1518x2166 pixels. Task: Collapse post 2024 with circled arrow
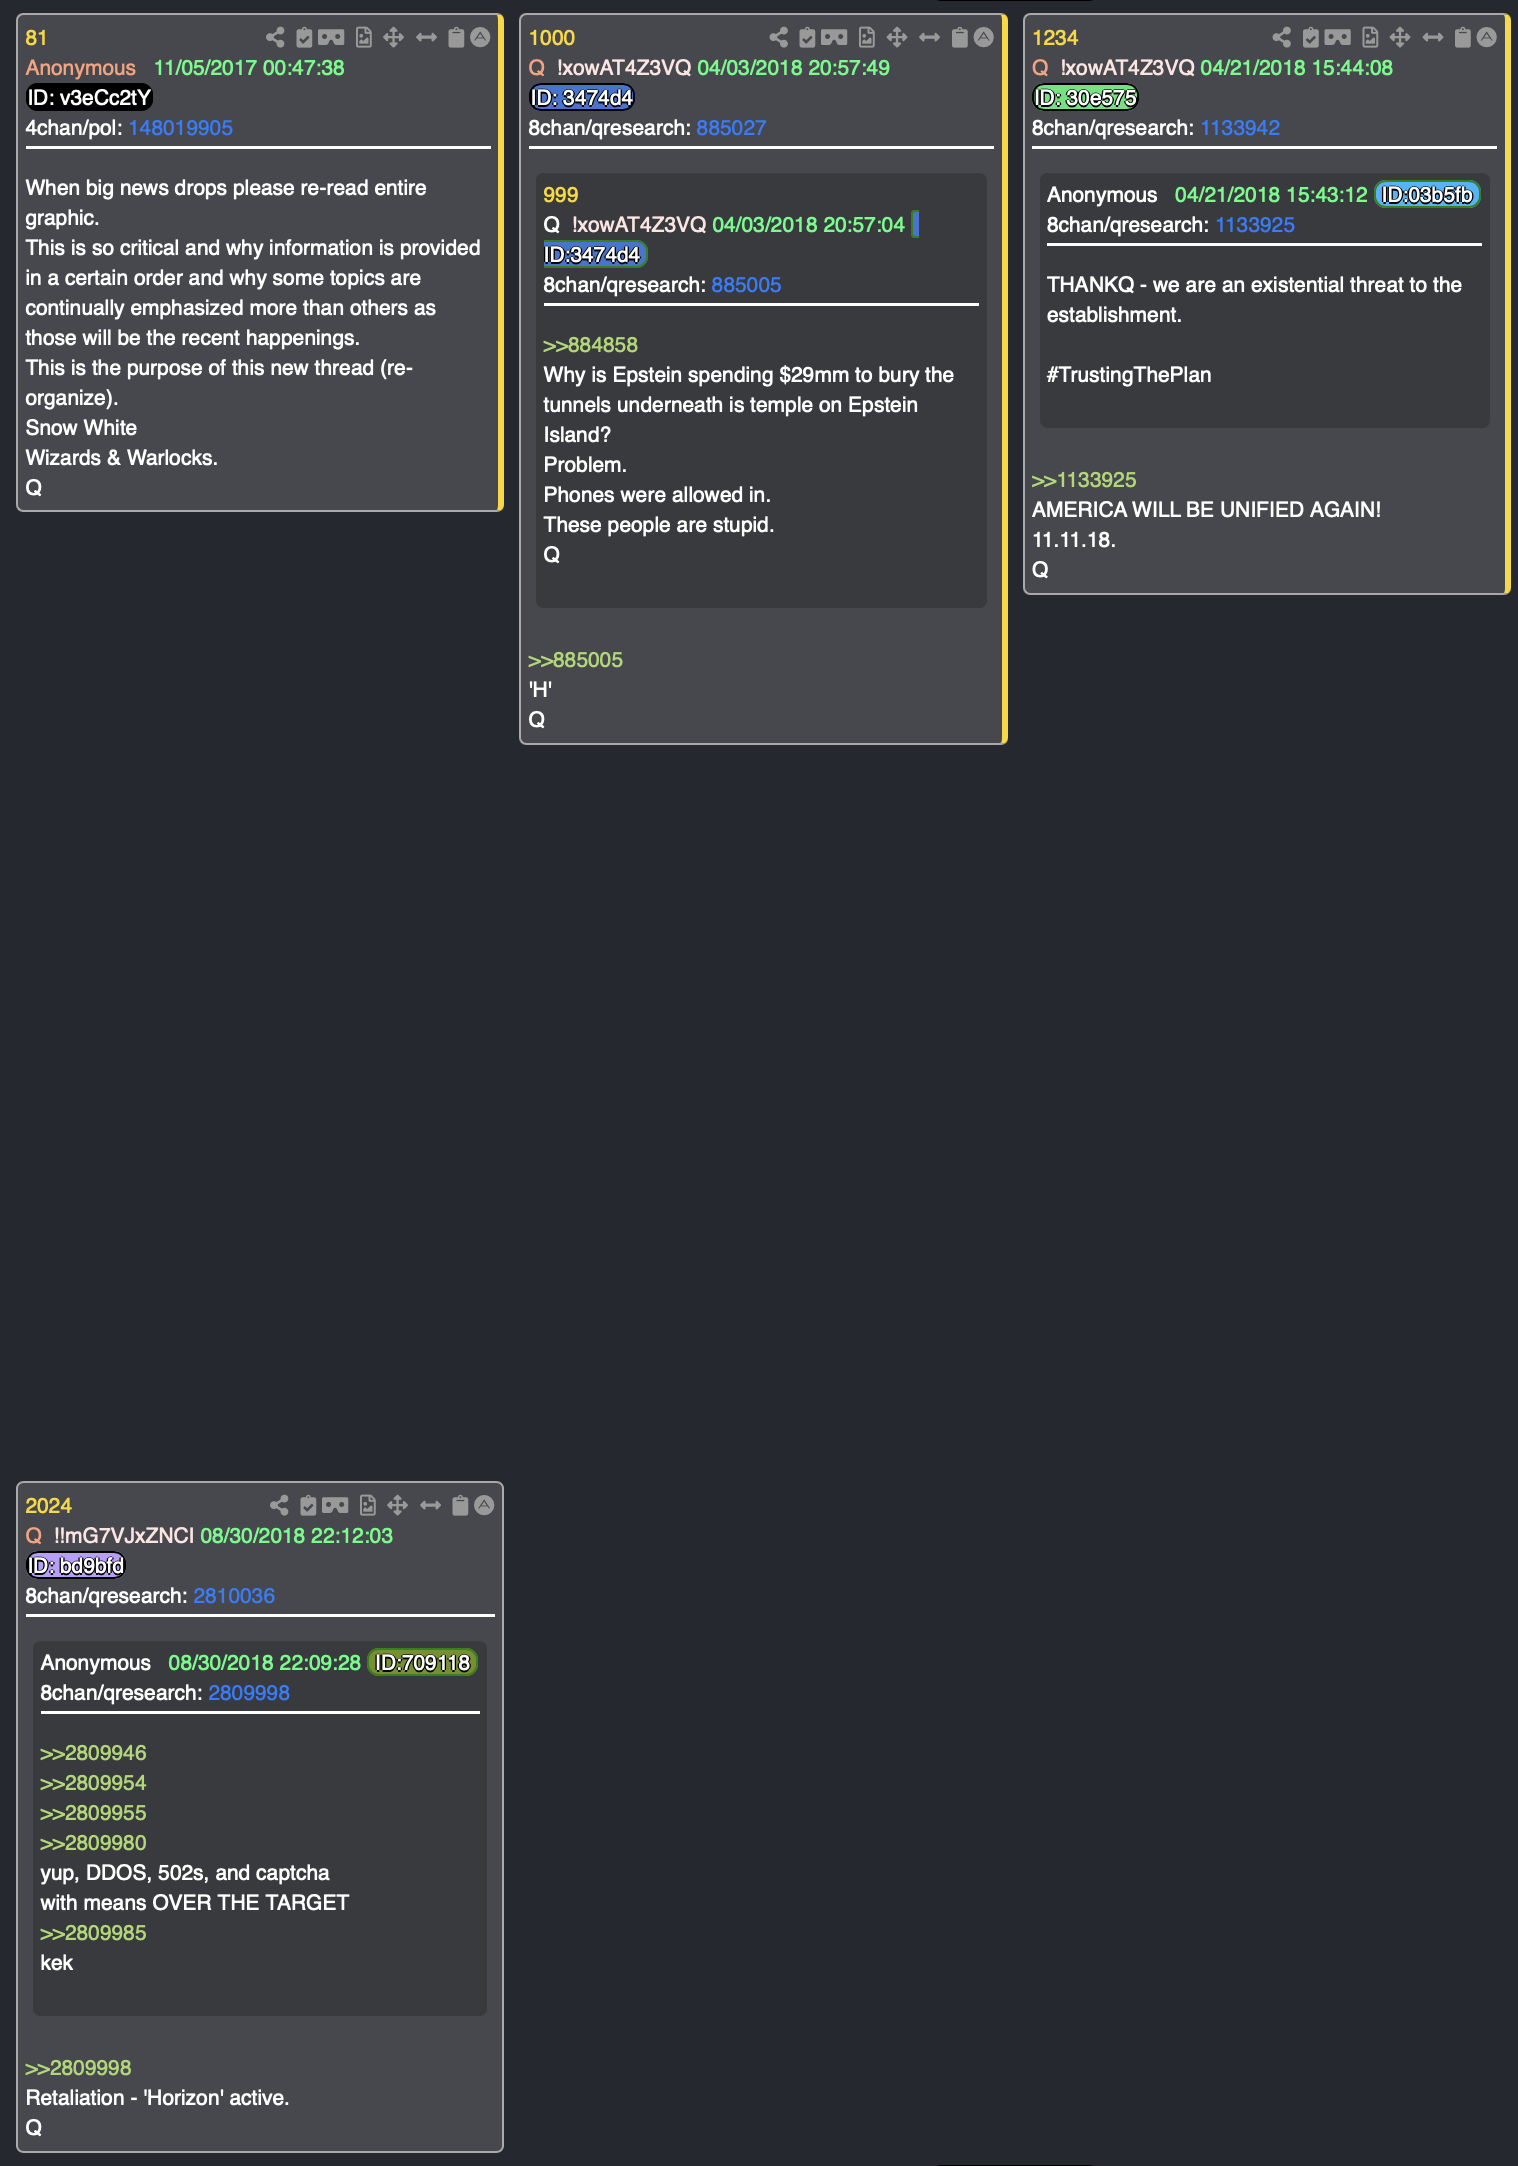click(x=484, y=1505)
